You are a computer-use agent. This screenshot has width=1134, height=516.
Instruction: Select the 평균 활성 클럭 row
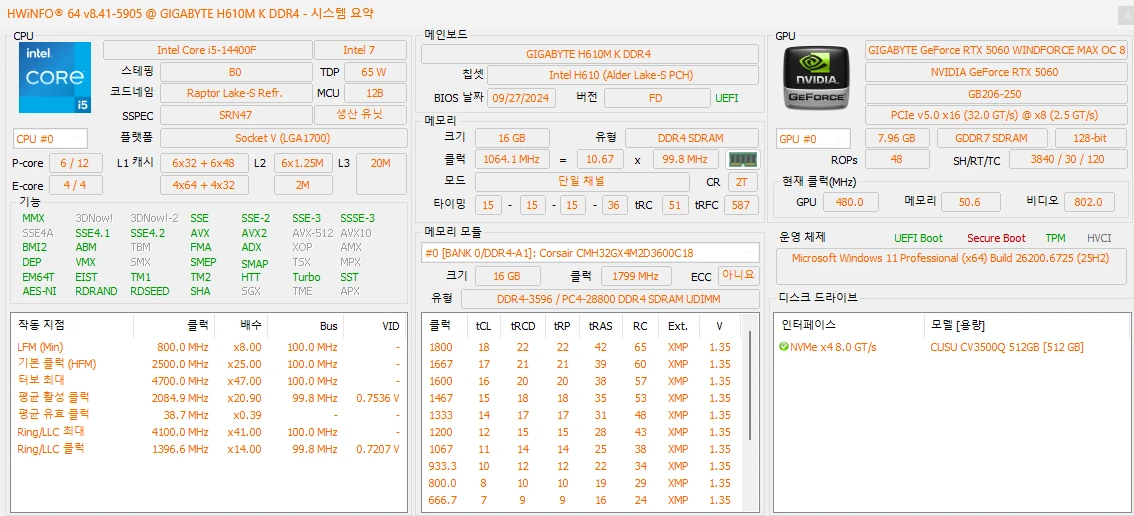click(x=208, y=397)
